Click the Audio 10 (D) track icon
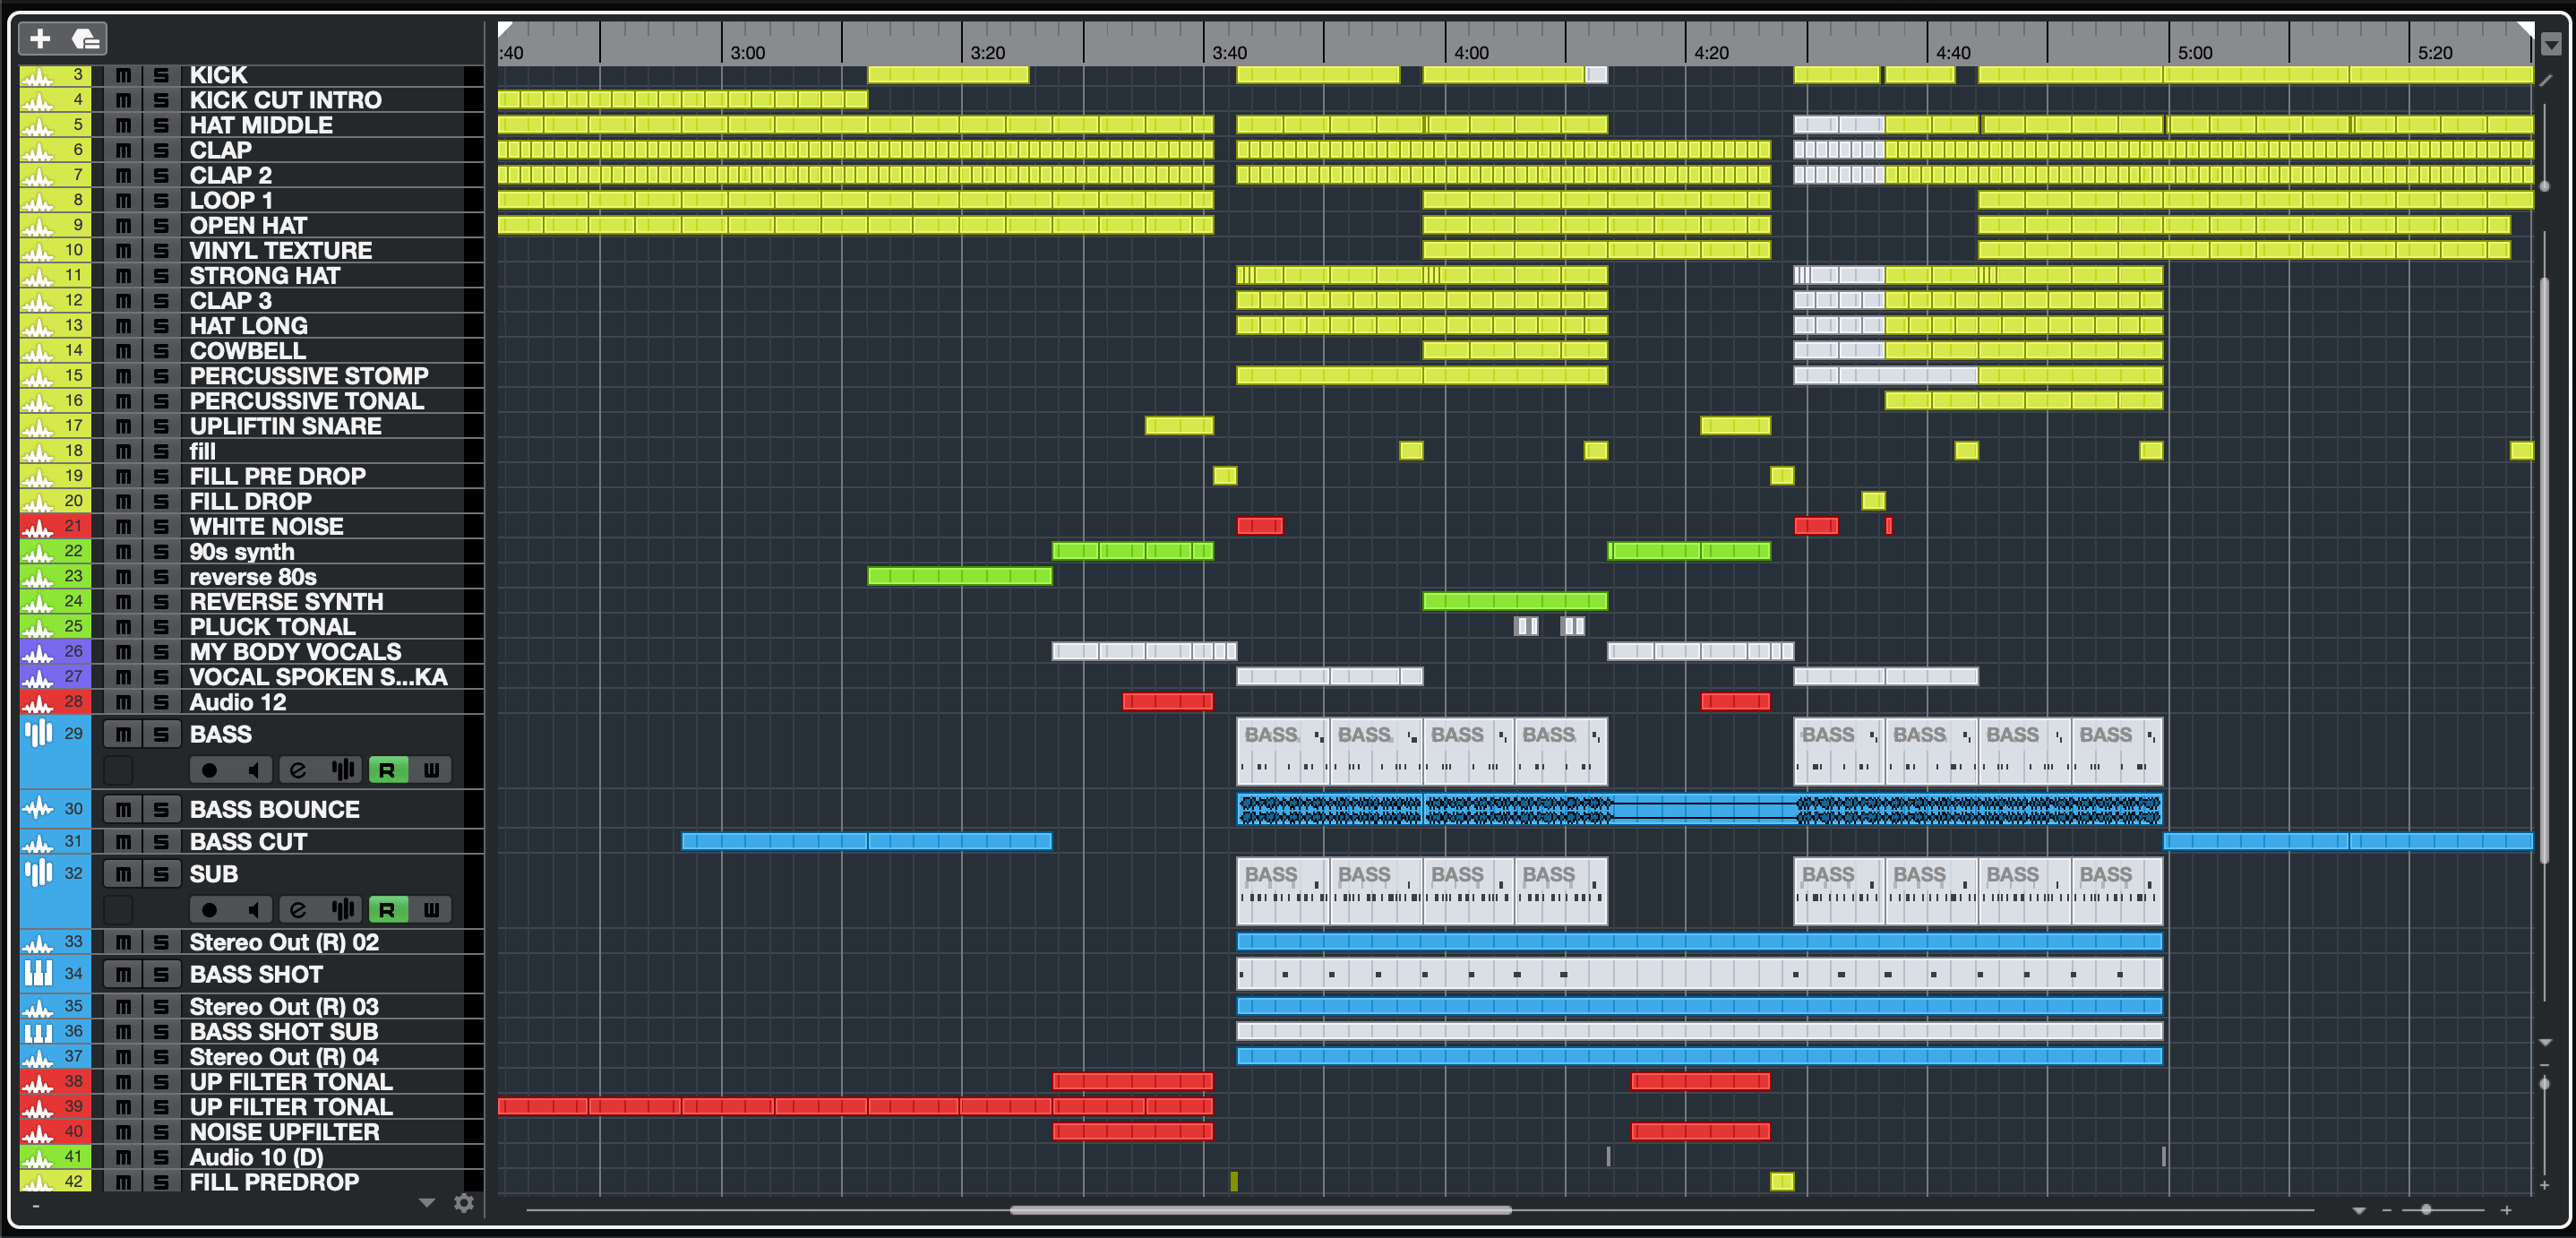Screen dimensions: 2576x1238 [x=37, y=1157]
